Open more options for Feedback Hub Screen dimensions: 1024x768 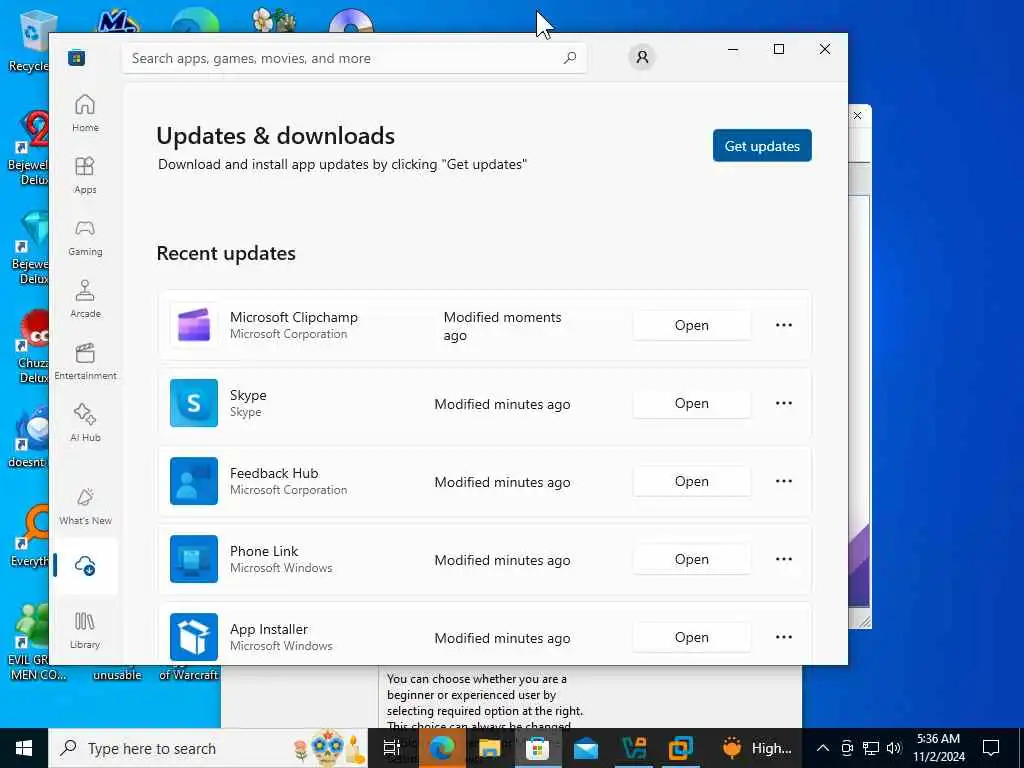pos(784,481)
